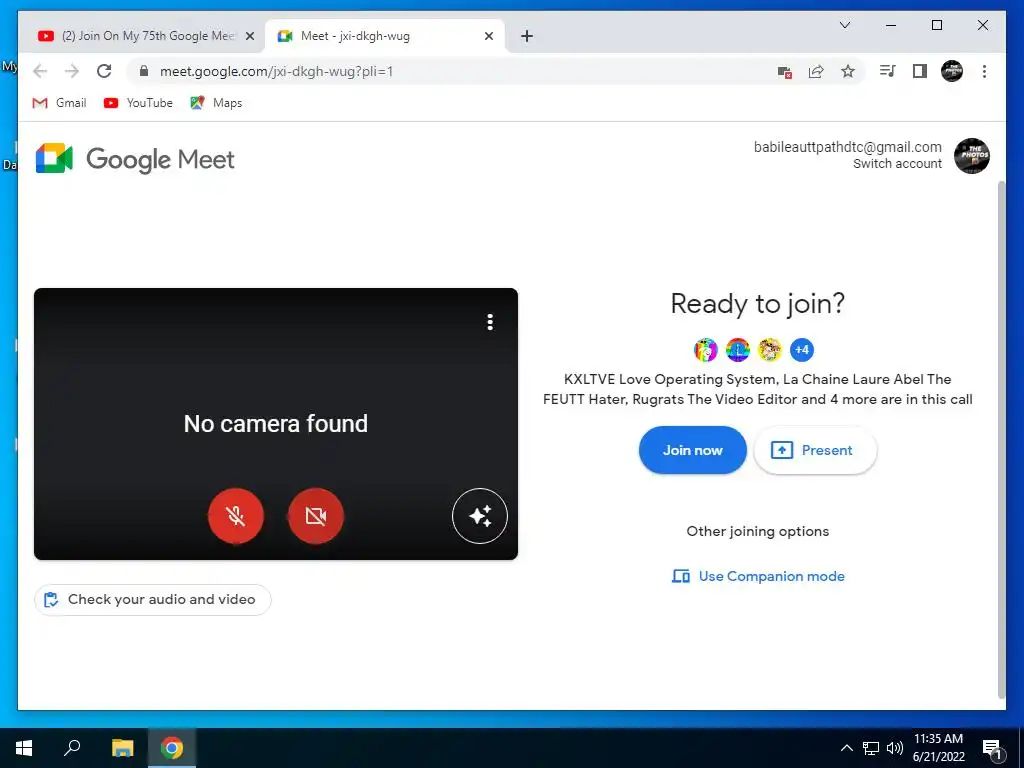Minimize the Chrome window

(x=891, y=25)
